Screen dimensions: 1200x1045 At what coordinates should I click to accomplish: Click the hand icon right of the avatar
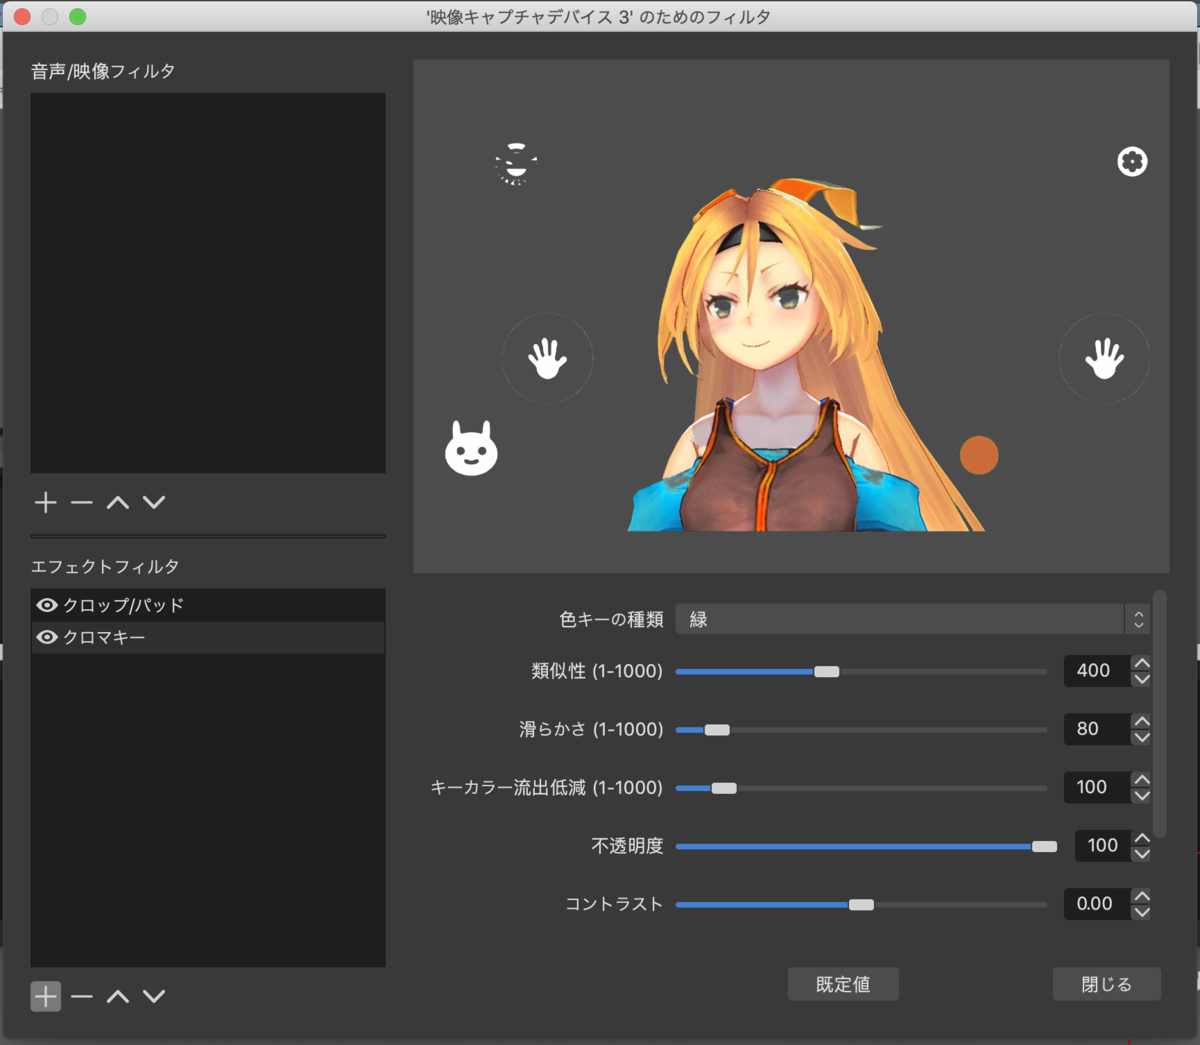1104,358
